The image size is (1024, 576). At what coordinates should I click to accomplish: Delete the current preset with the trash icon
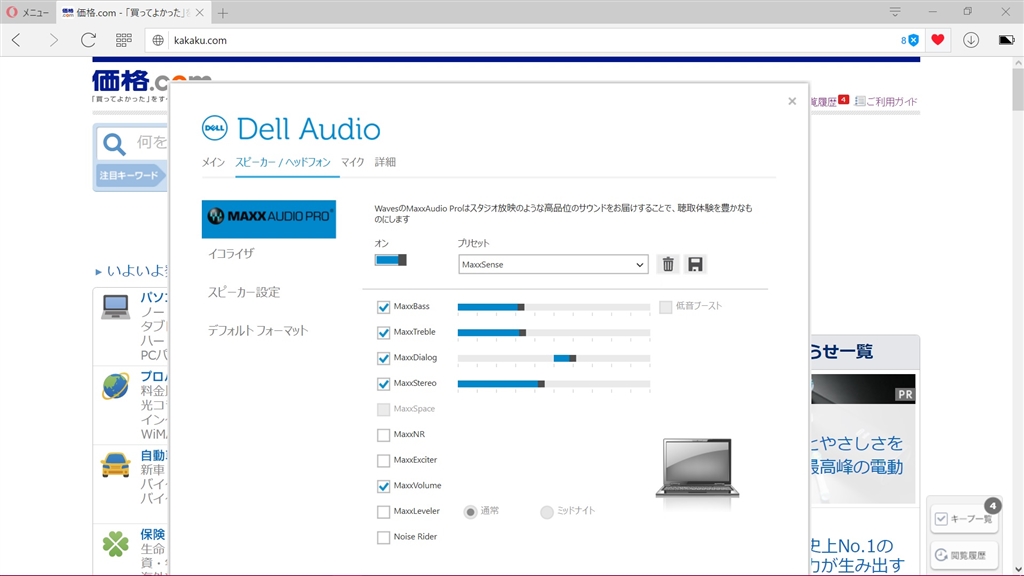[667, 264]
